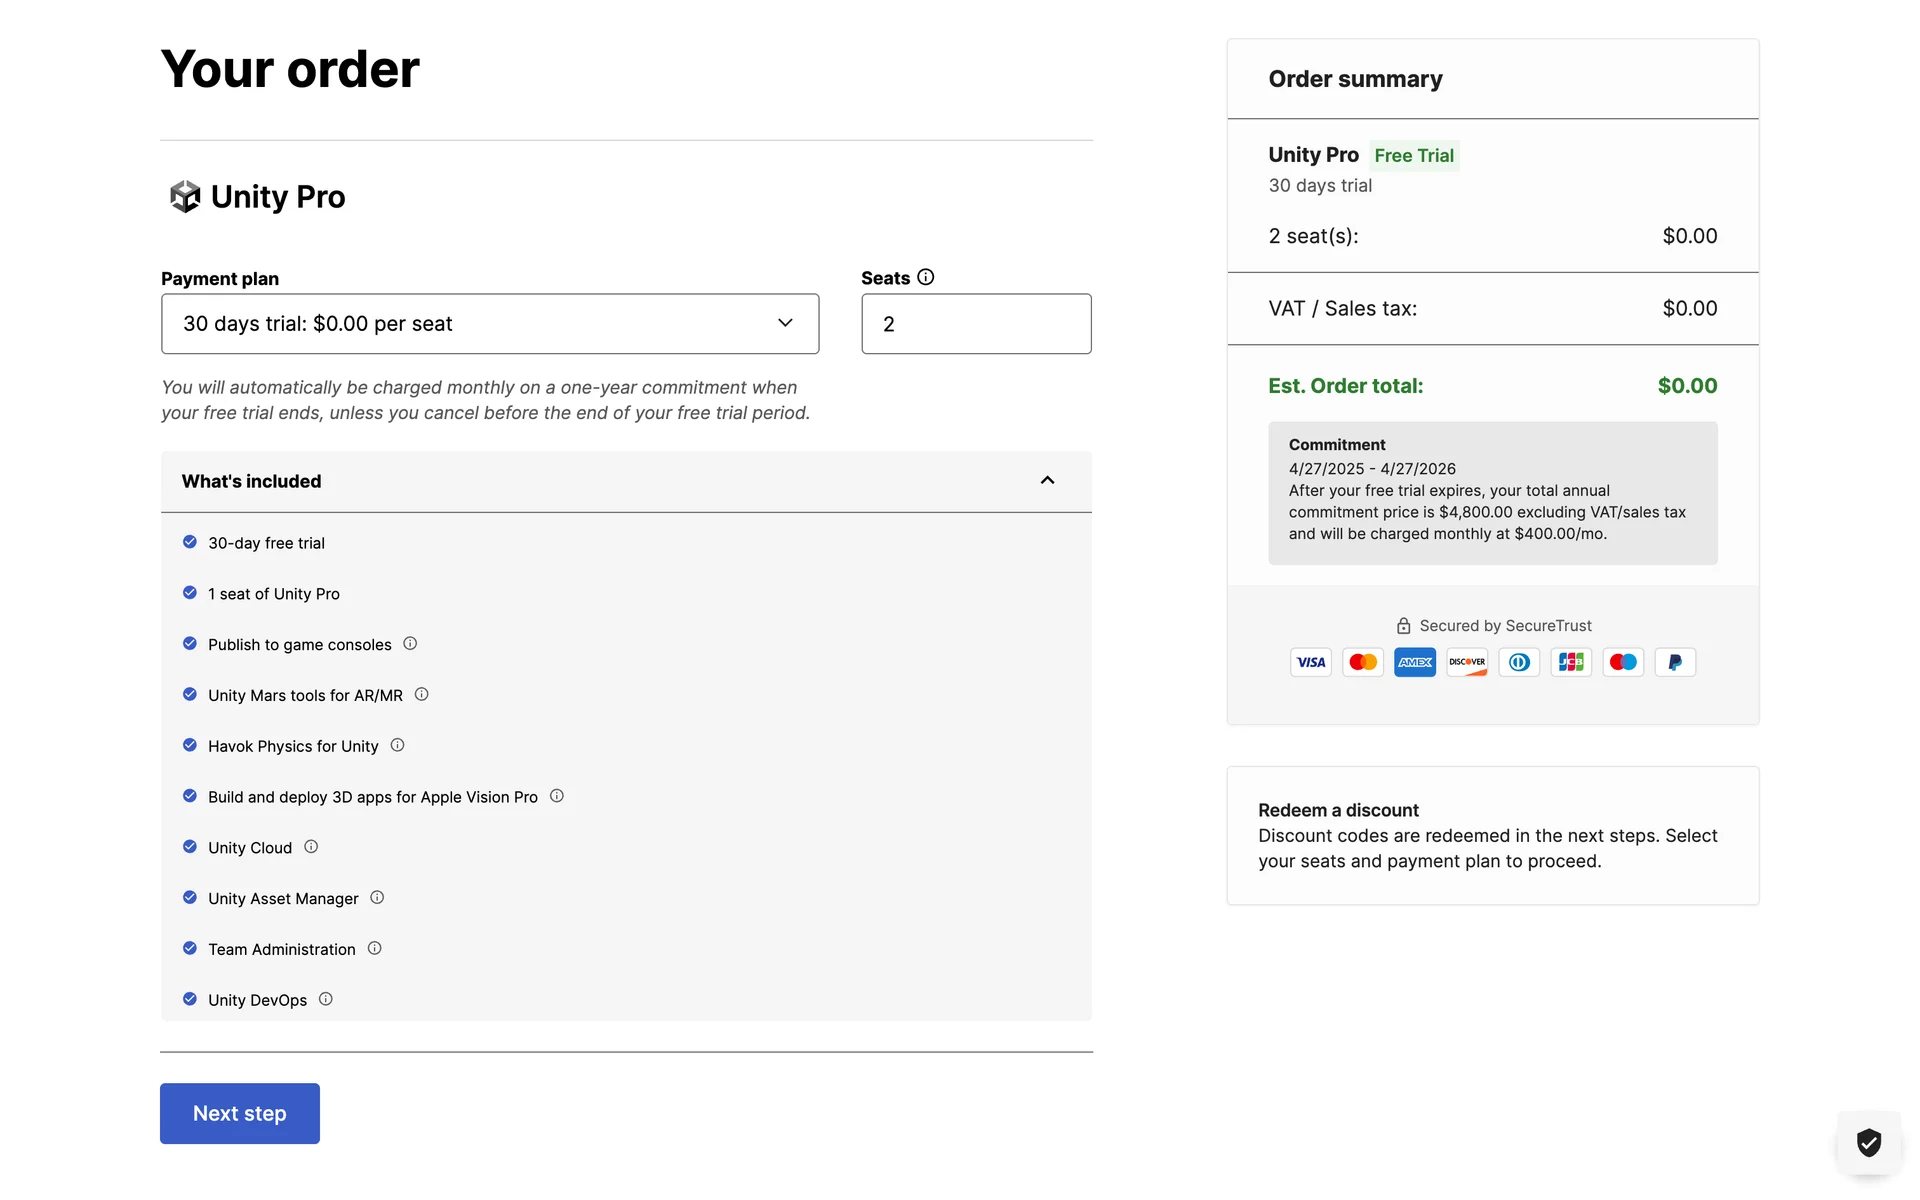Click the Unity Cloud info icon
This screenshot has height=1200, width=1920.
(311, 847)
